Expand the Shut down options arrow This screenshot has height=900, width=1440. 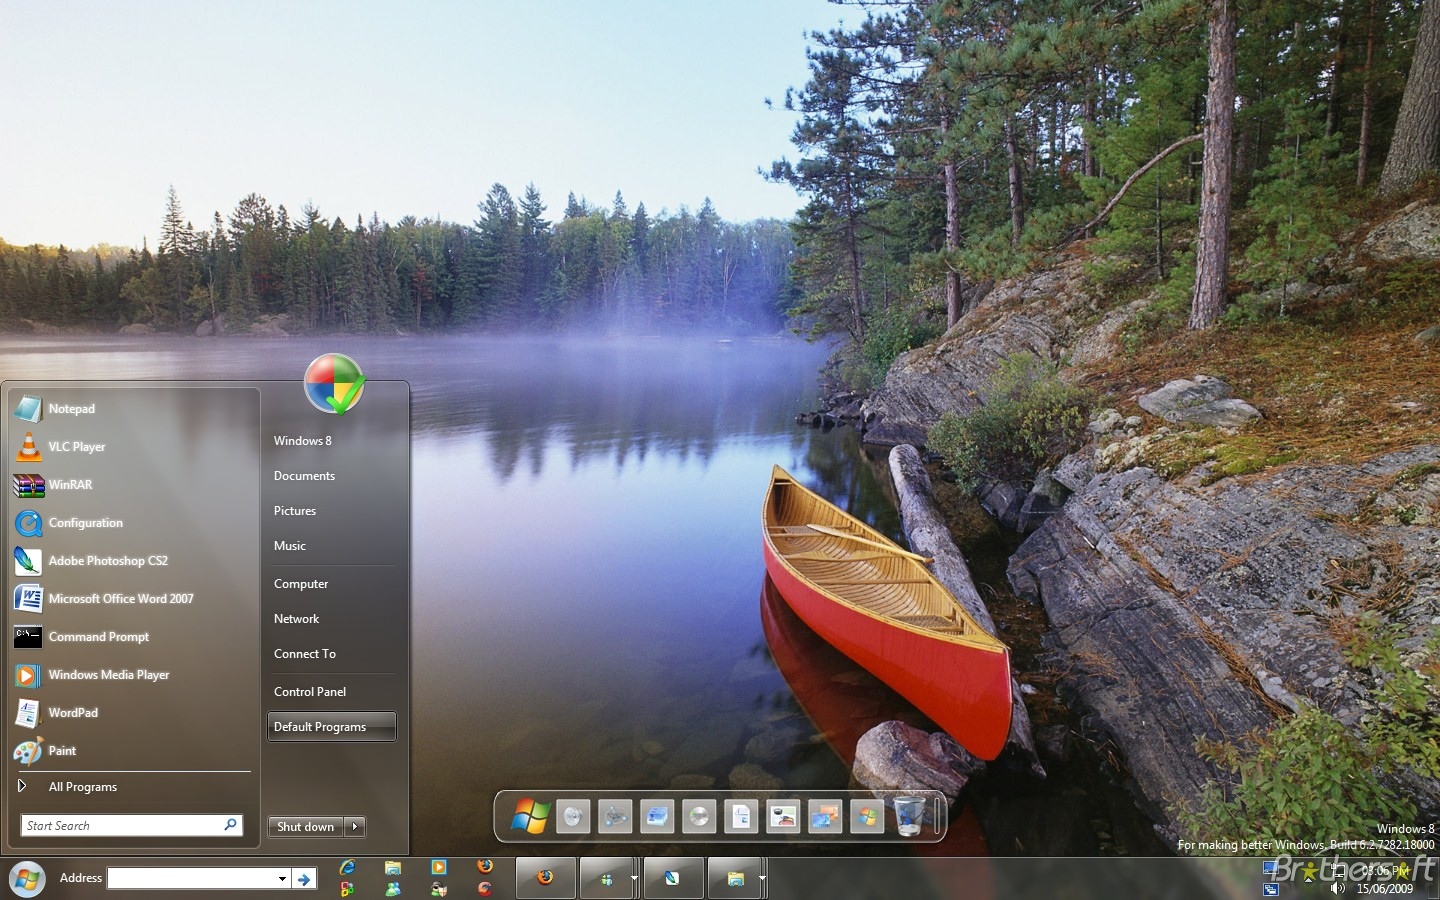355,827
